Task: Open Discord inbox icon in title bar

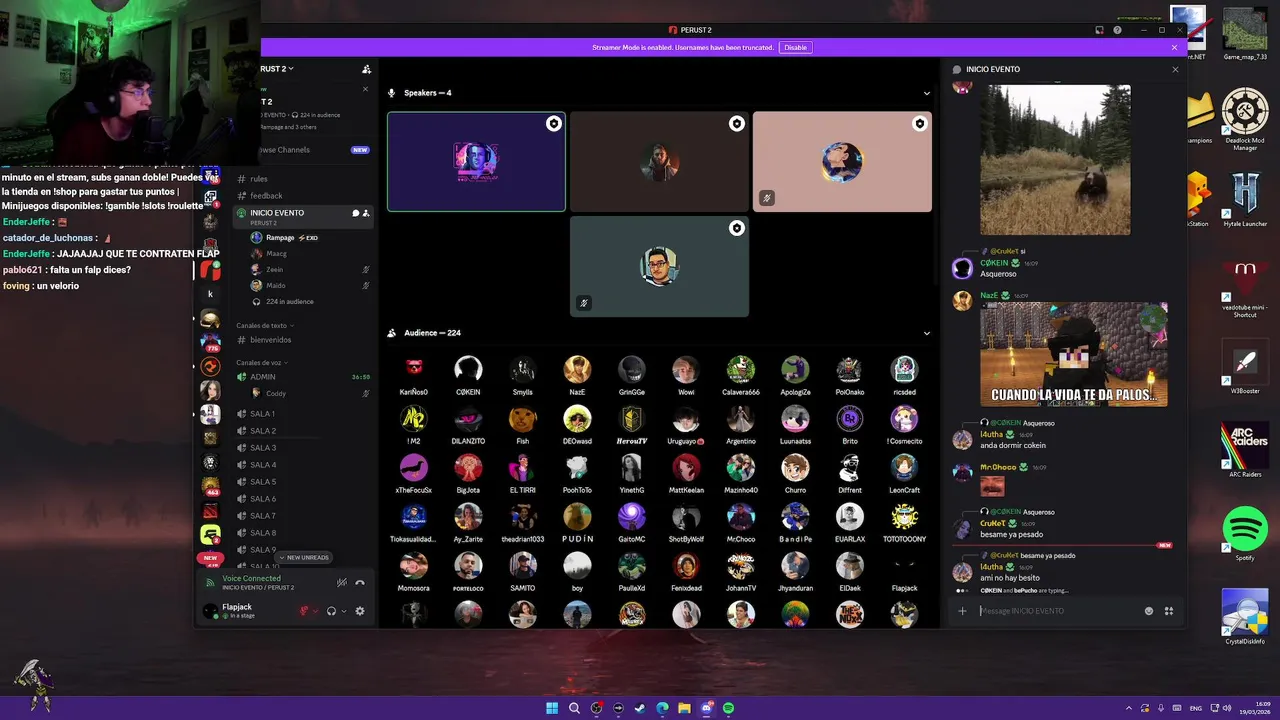Action: (1099, 30)
